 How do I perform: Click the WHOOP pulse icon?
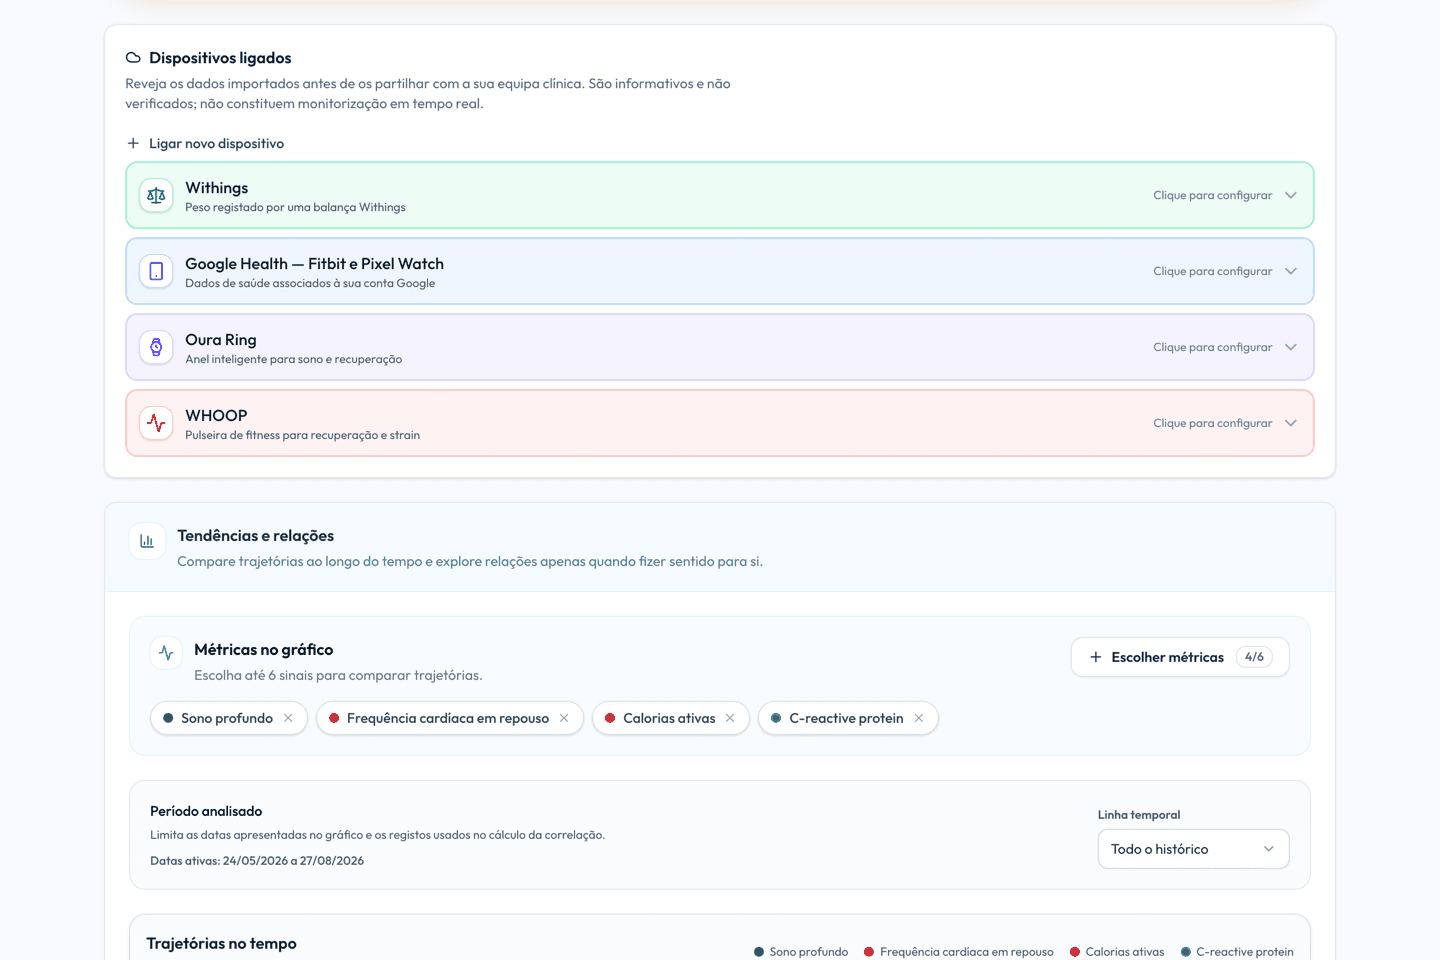[x=156, y=423]
